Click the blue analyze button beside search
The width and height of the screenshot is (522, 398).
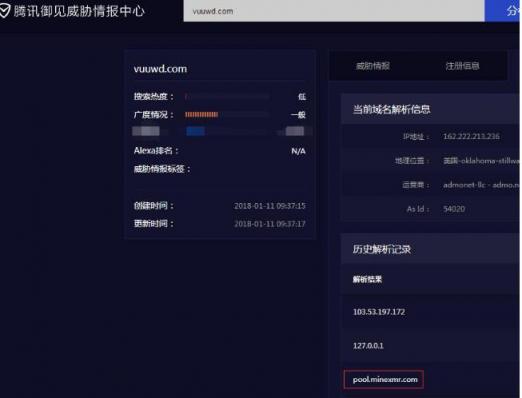pos(503,11)
